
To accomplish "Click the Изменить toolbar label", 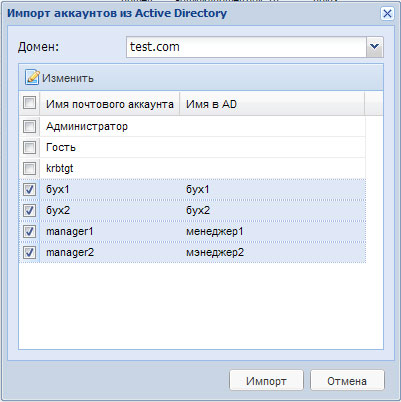I will (x=68, y=78).
